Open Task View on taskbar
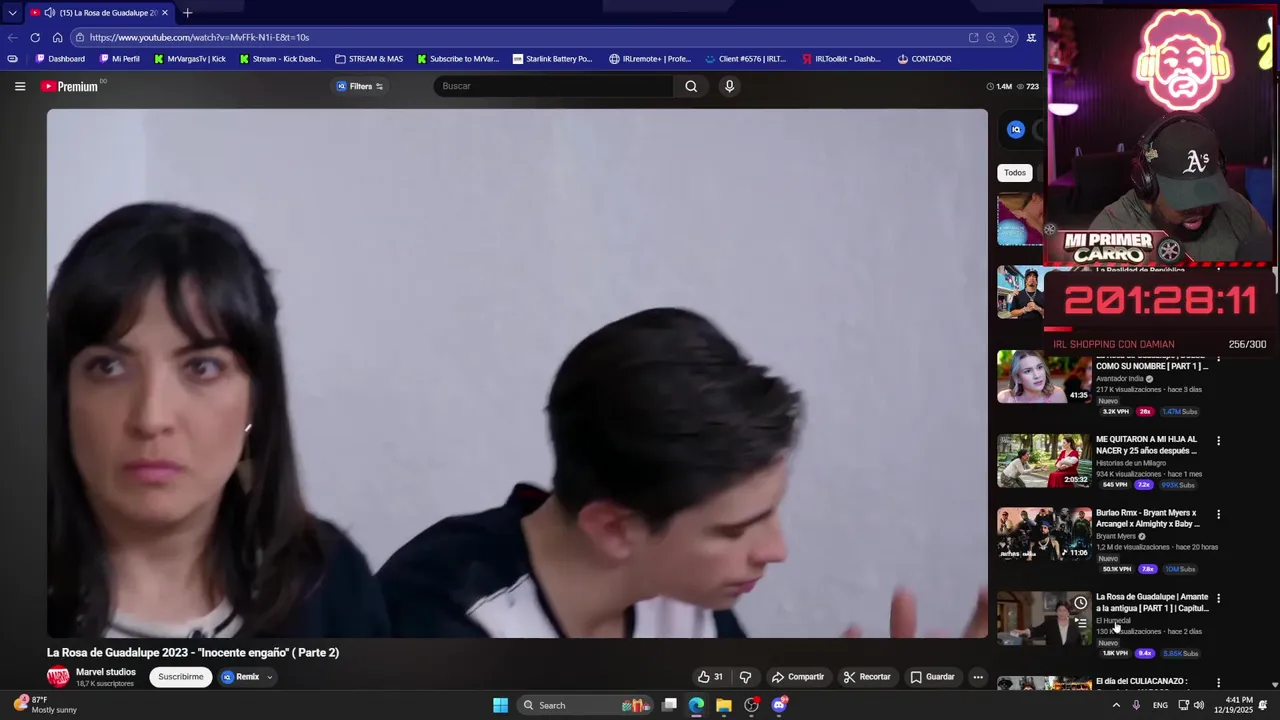Image resolution: width=1280 pixels, height=720 pixels. pos(669,705)
